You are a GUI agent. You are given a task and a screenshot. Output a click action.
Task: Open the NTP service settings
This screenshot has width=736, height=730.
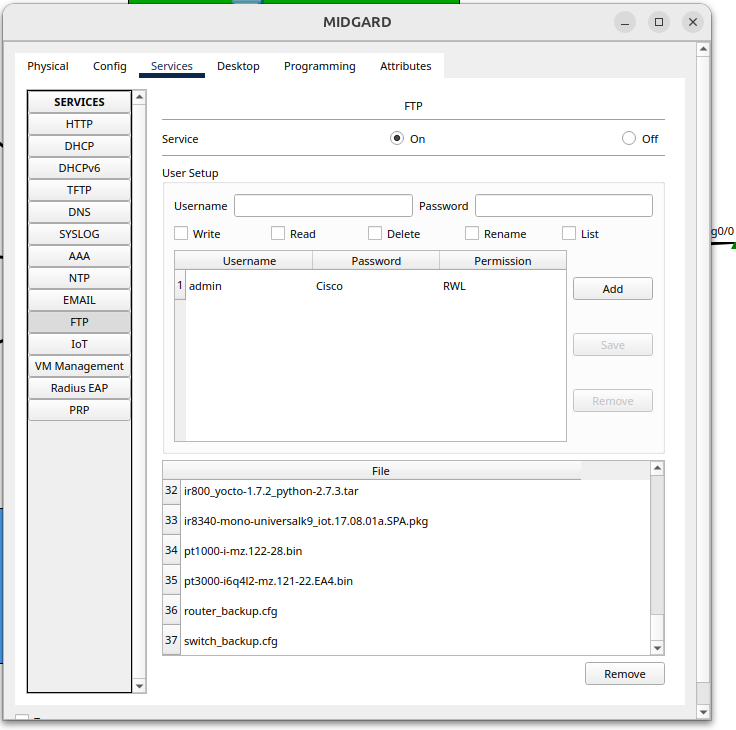[79, 278]
